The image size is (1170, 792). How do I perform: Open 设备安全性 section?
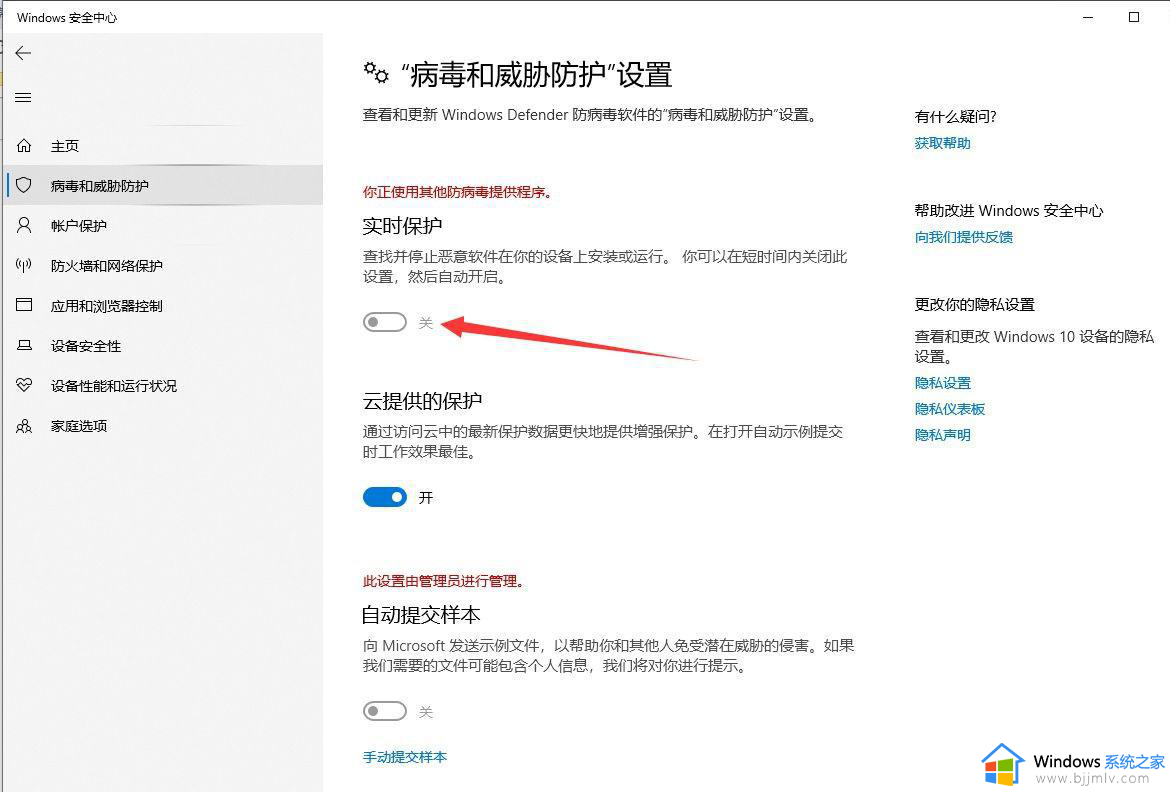[163, 346]
